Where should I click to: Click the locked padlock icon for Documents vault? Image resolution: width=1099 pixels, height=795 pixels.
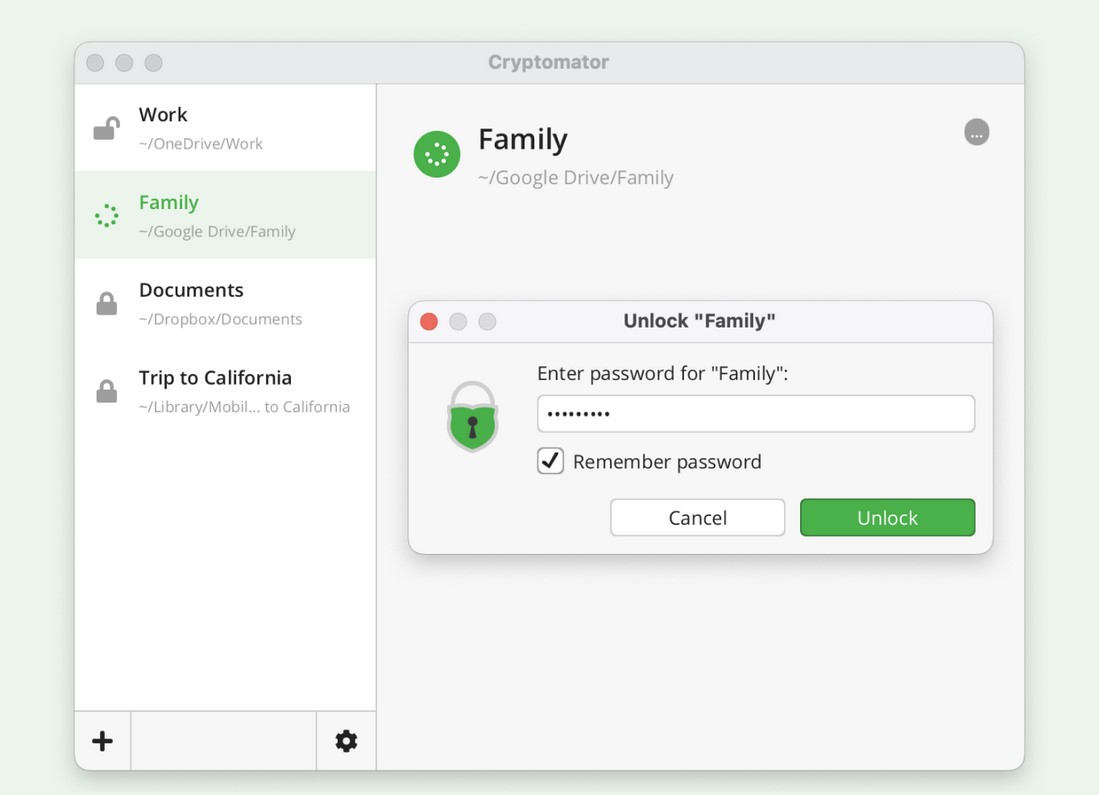(x=106, y=301)
